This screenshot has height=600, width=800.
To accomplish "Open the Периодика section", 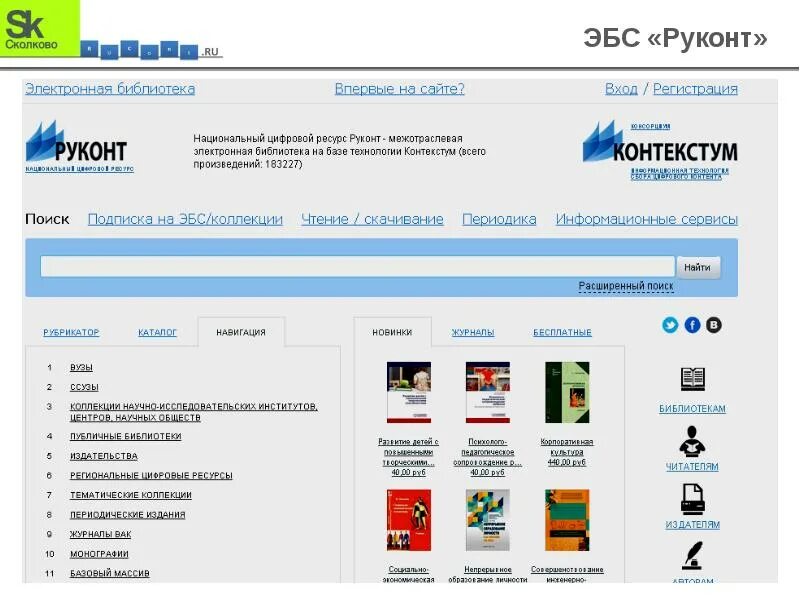I will (499, 219).
